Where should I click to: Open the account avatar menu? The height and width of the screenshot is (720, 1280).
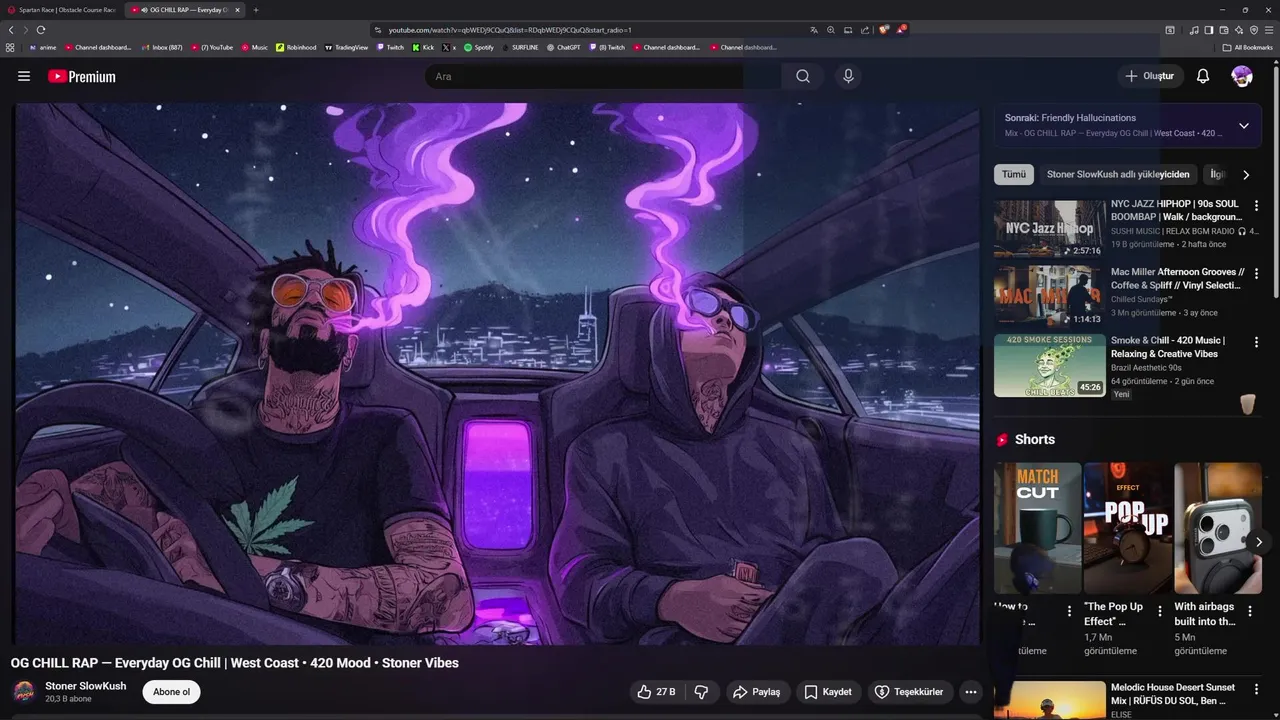tap(1242, 76)
